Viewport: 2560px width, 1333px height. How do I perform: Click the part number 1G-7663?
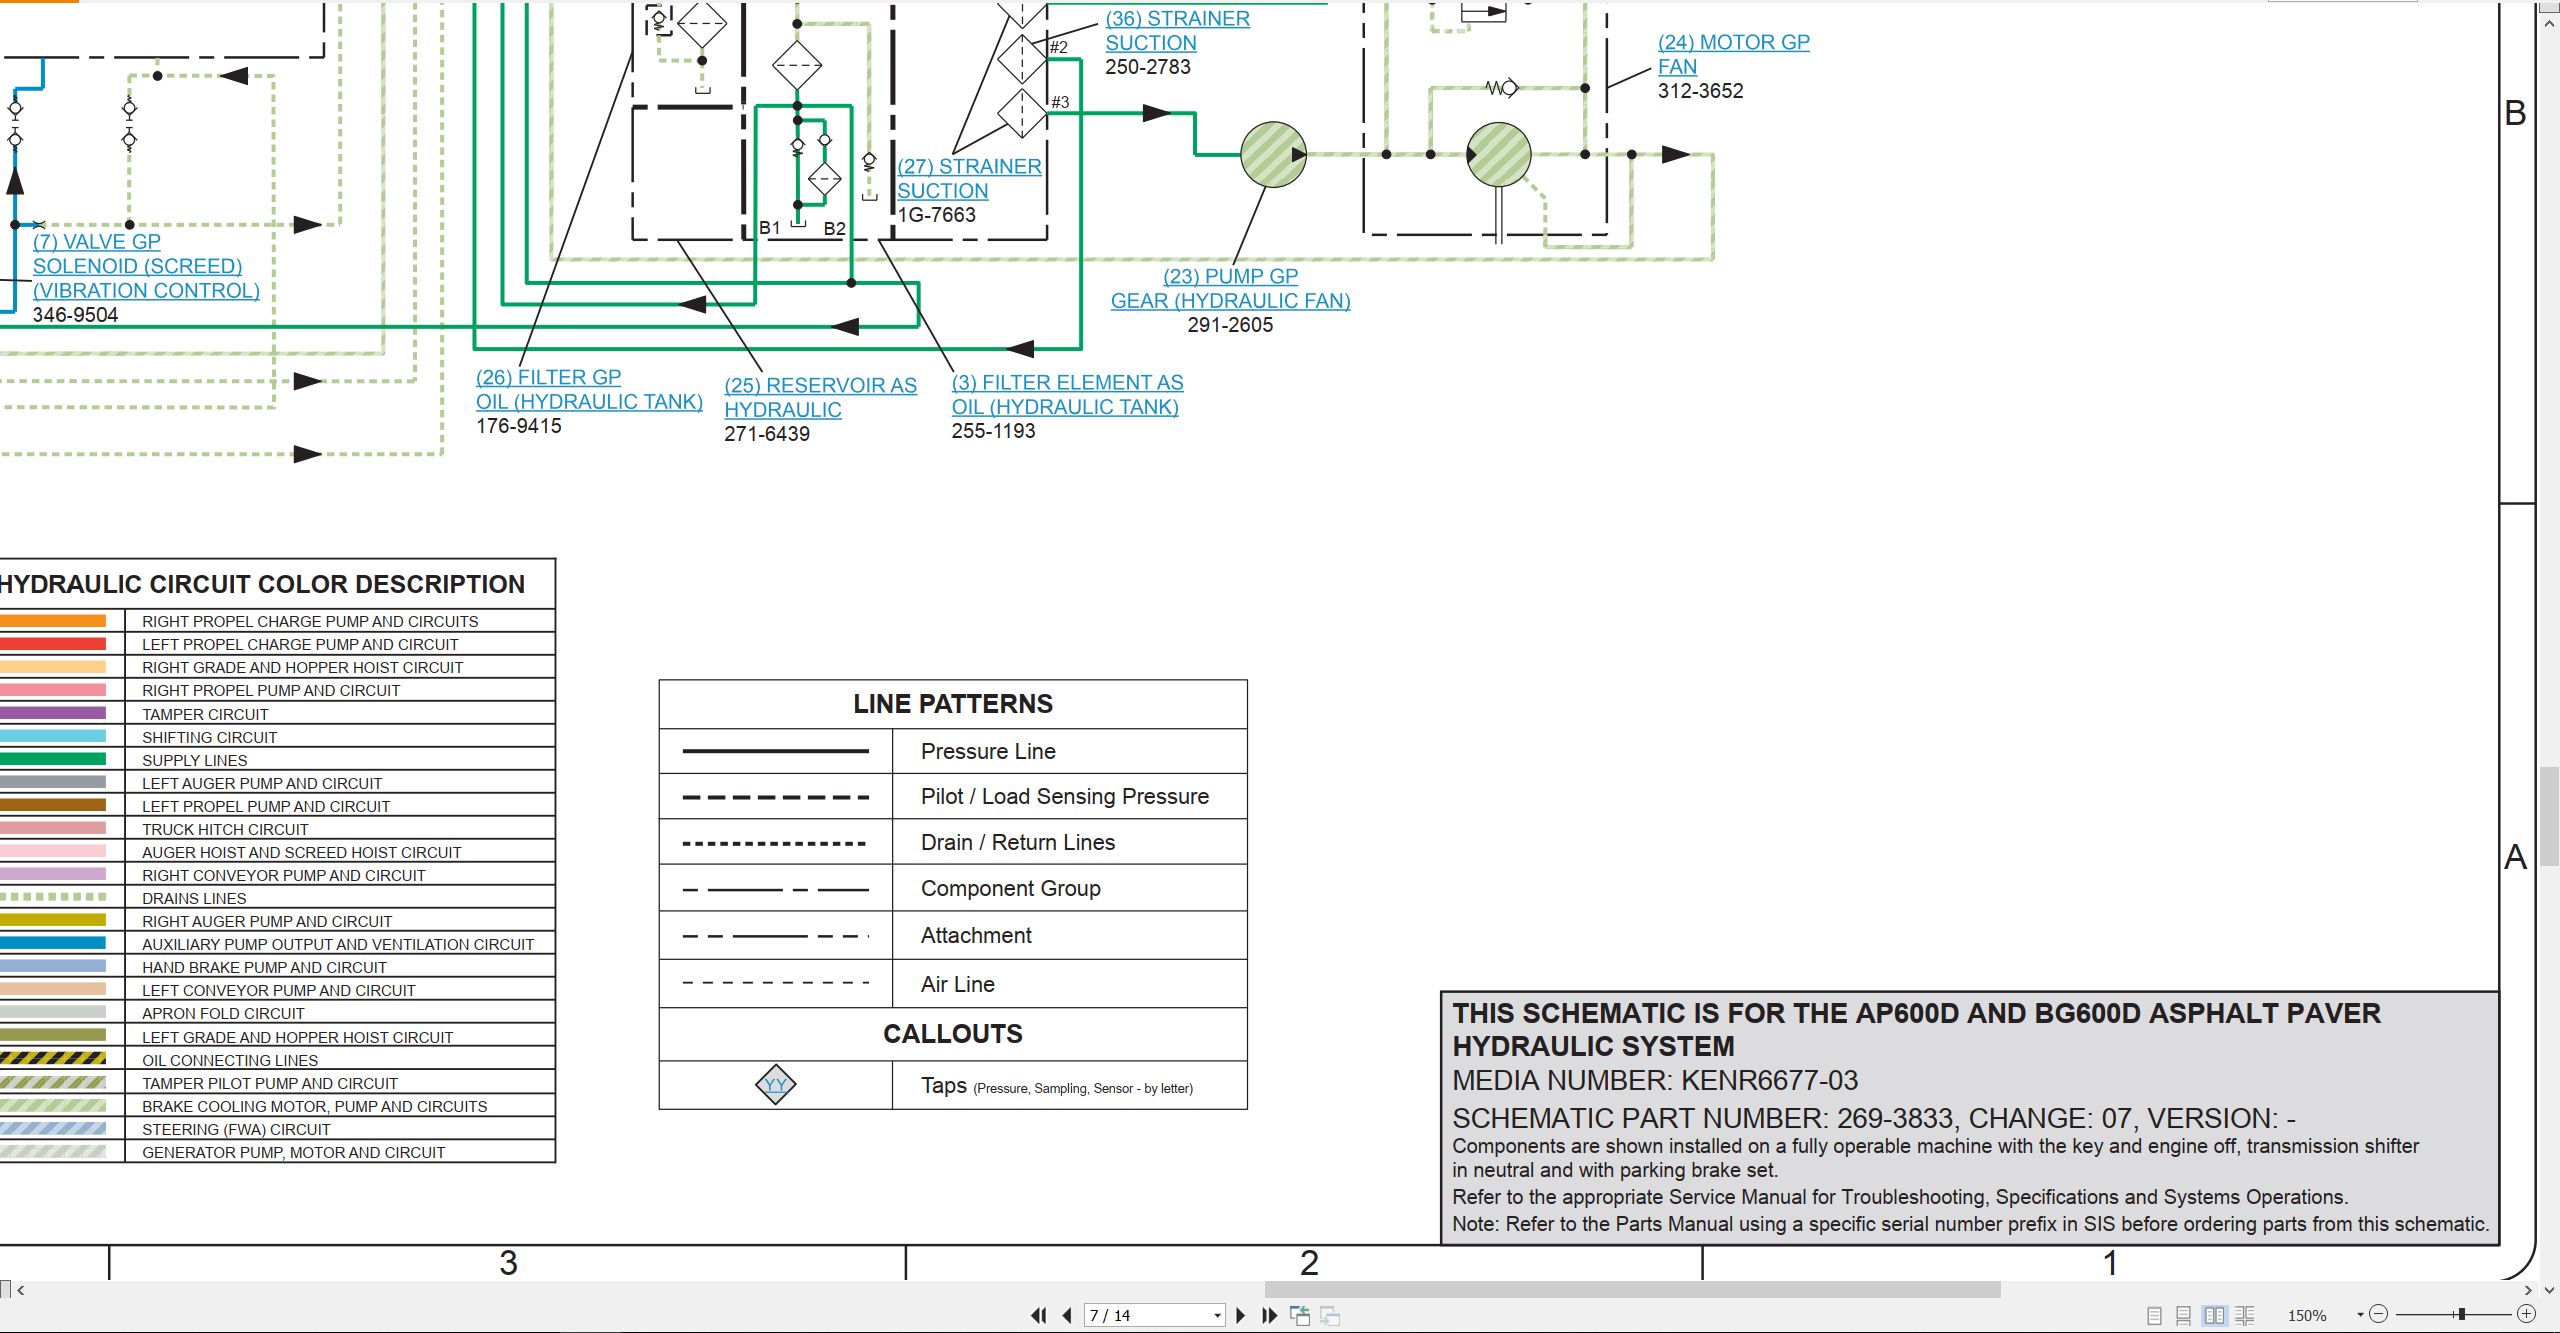(936, 215)
